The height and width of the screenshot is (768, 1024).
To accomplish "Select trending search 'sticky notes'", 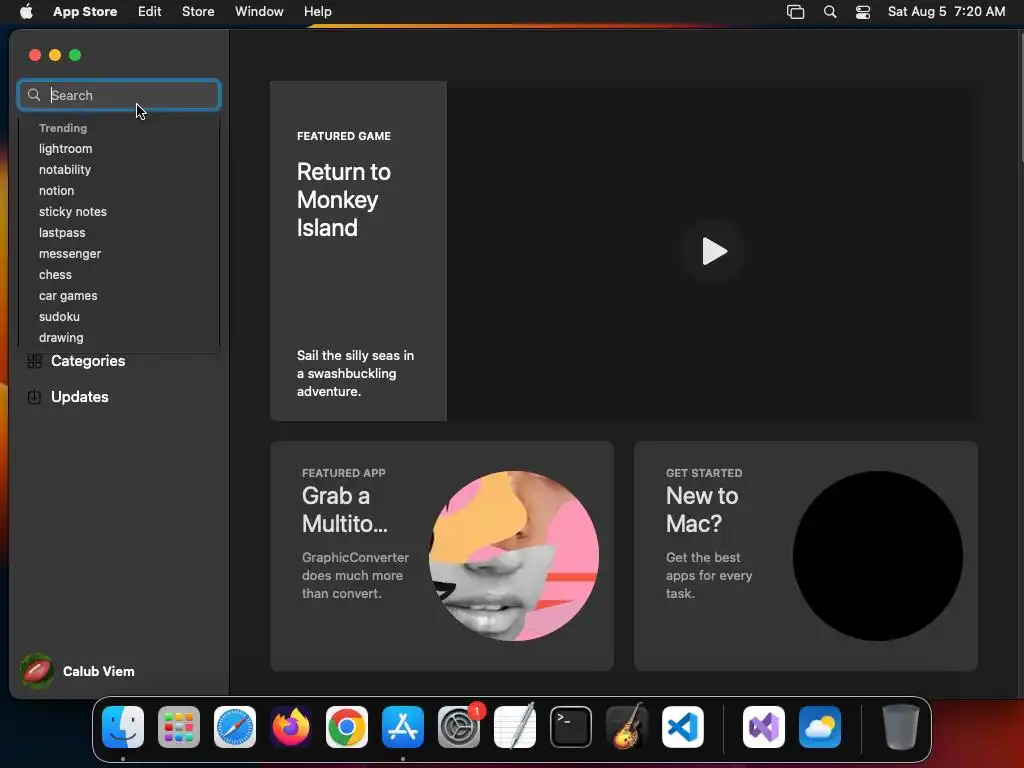I will [x=72, y=211].
